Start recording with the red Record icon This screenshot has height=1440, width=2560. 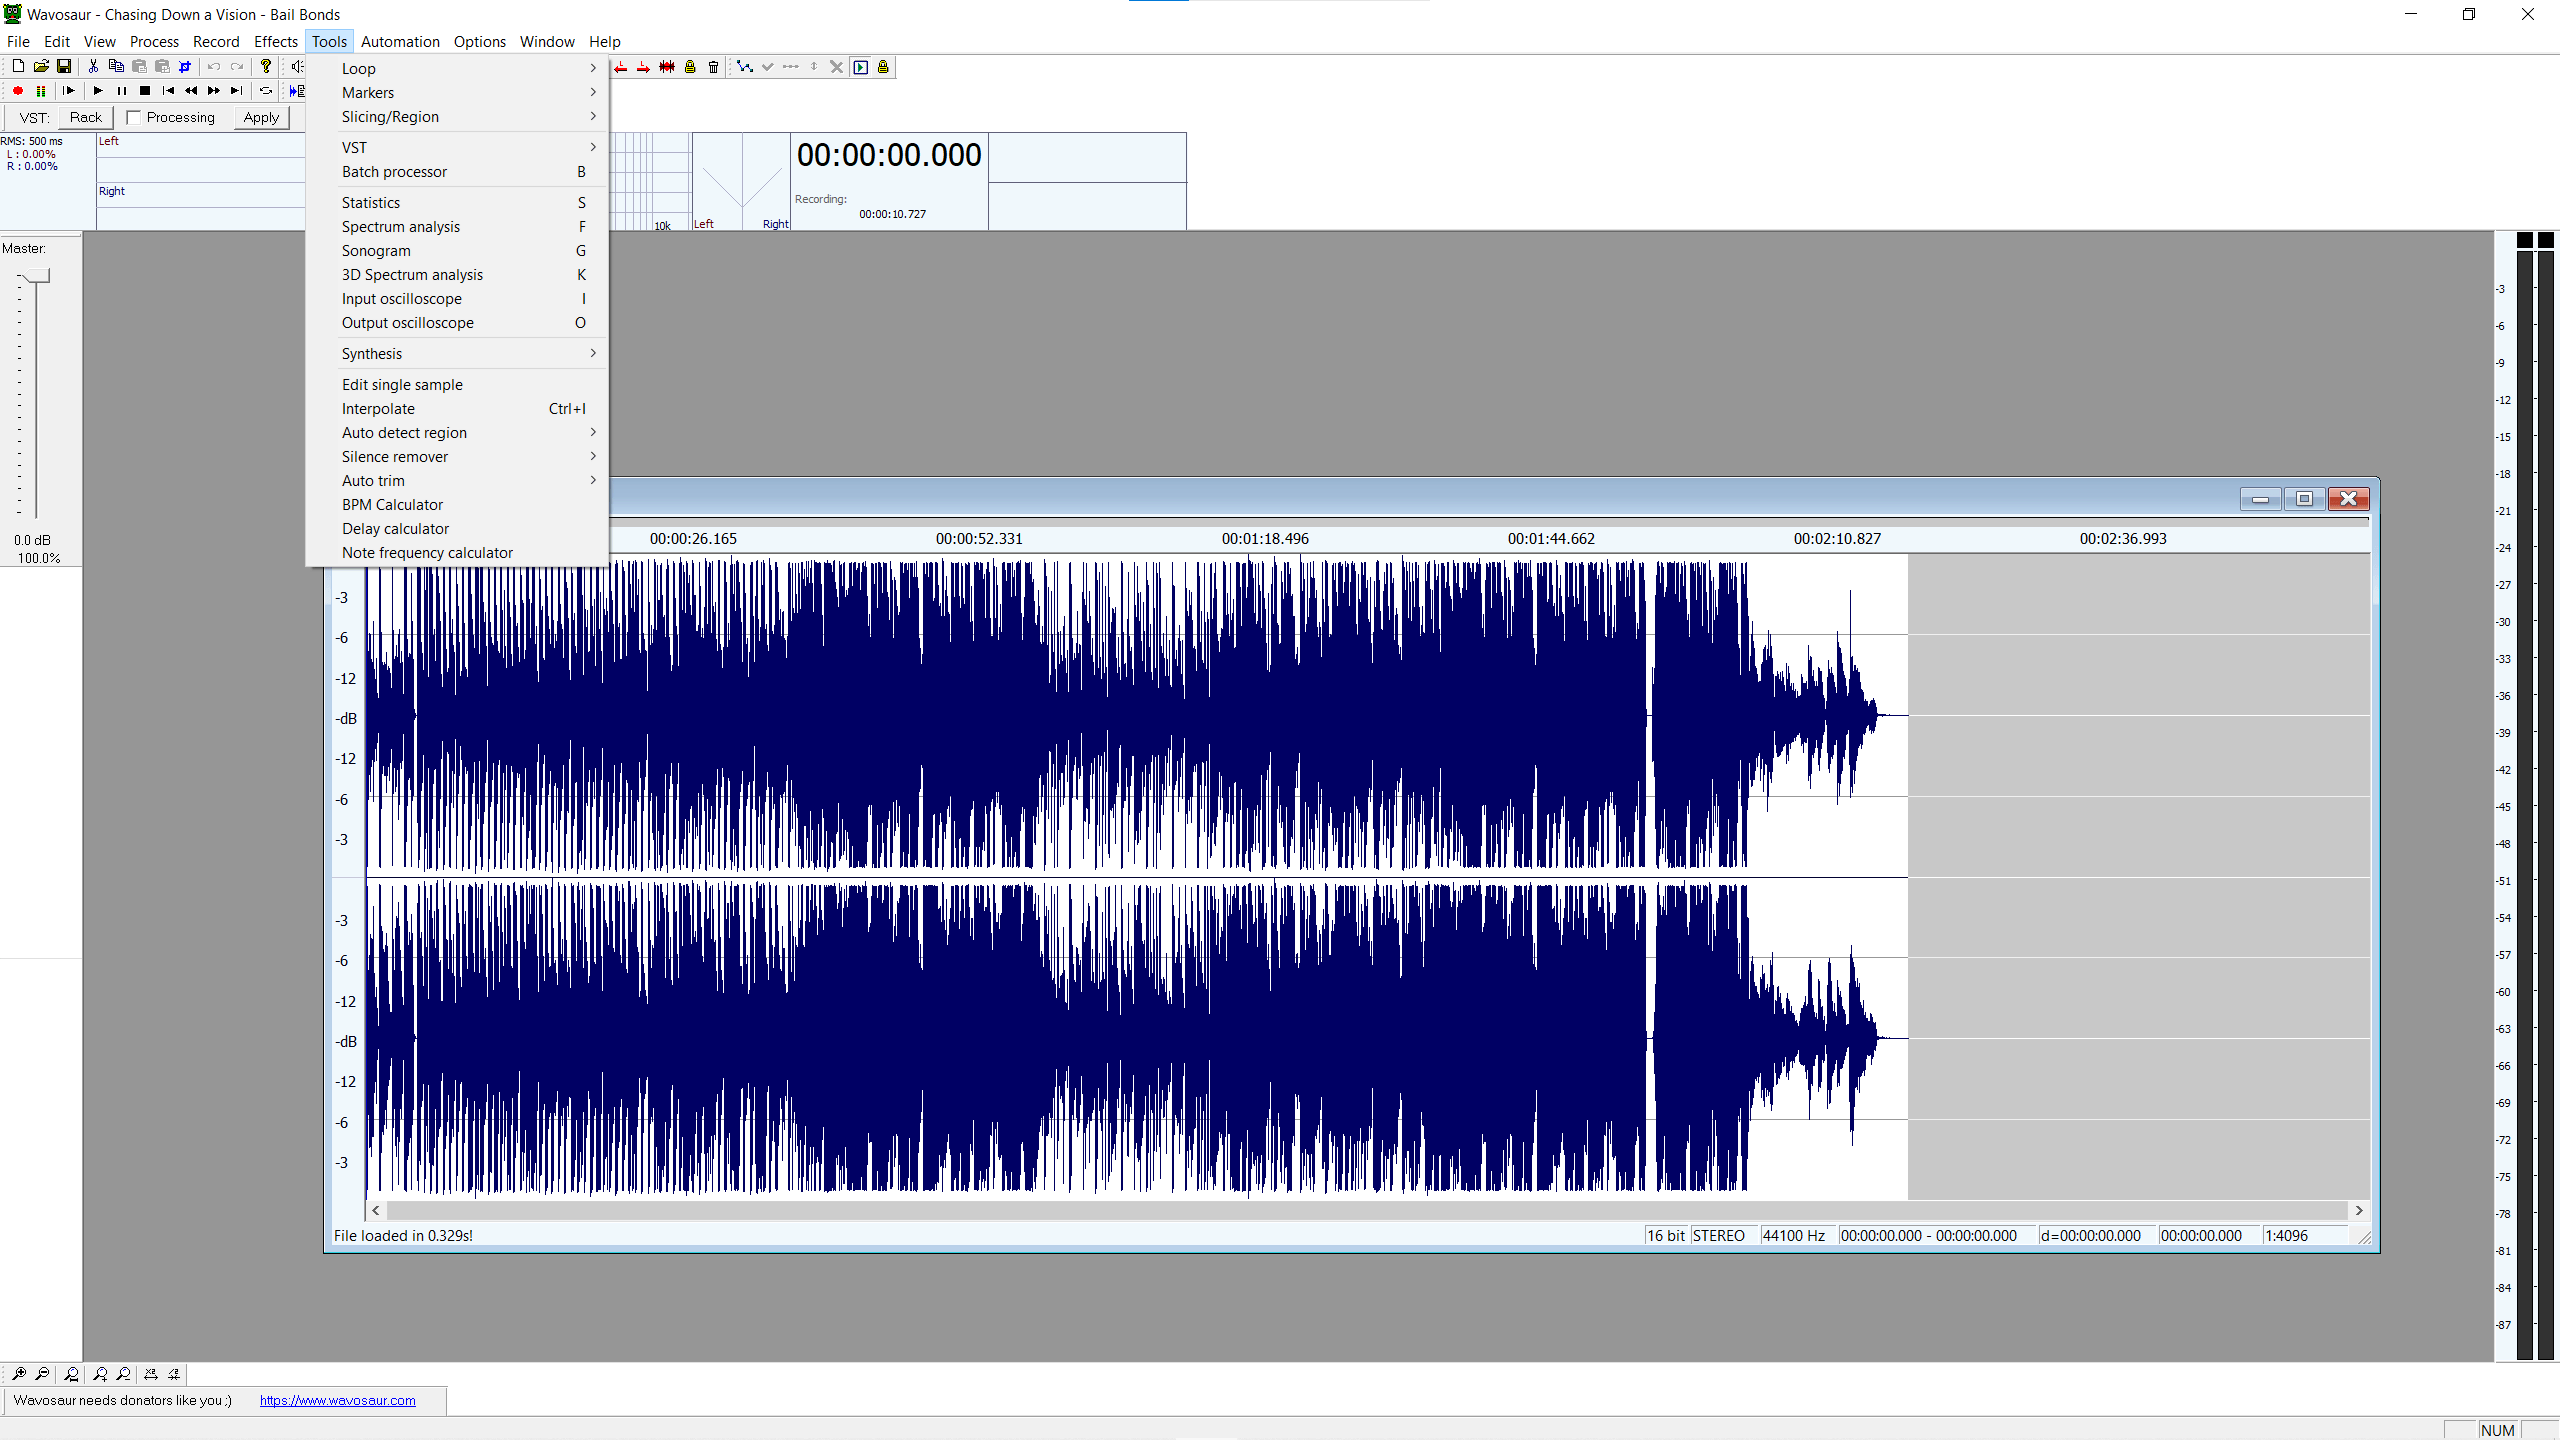[x=17, y=90]
